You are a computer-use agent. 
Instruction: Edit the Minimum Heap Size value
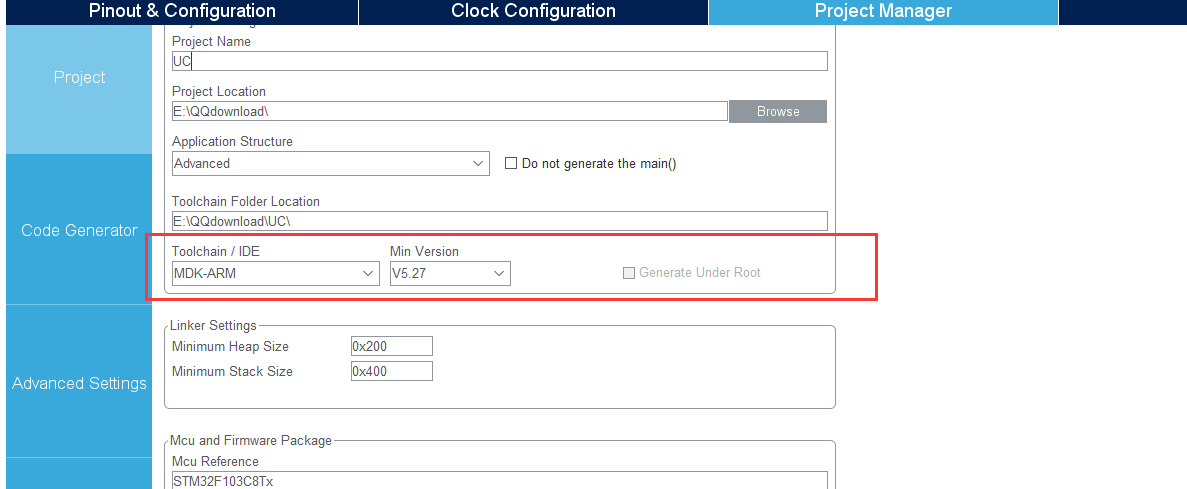(x=391, y=347)
